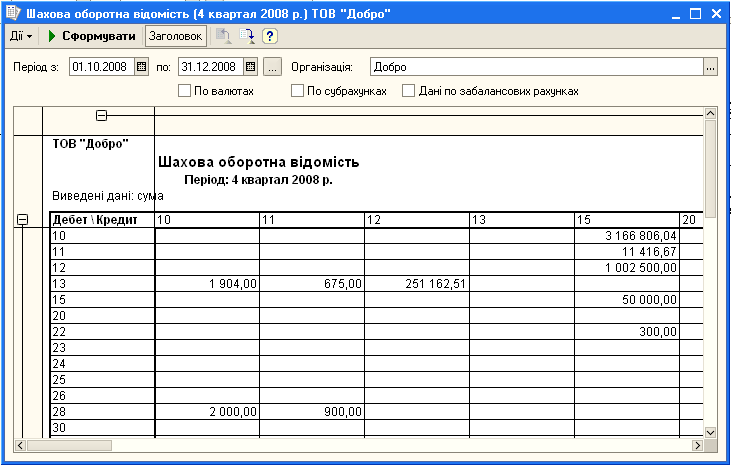Select the cell with 2 000,00

(x=207, y=412)
